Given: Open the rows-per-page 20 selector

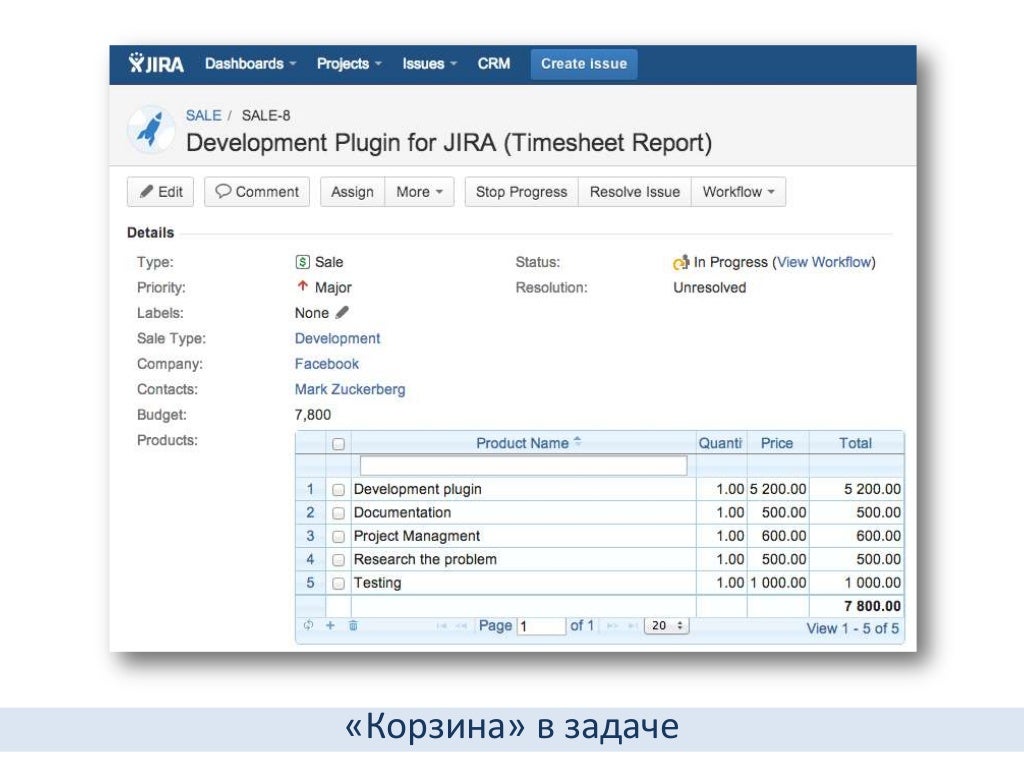Looking at the screenshot, I should 667,626.
